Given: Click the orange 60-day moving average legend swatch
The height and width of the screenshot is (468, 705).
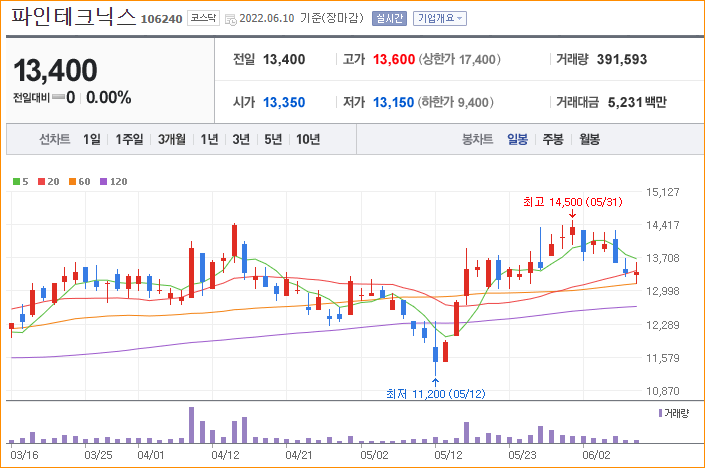Looking at the screenshot, I should (x=72, y=182).
